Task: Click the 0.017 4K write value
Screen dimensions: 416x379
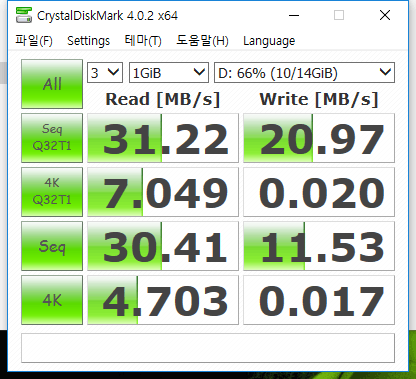Action: click(319, 300)
